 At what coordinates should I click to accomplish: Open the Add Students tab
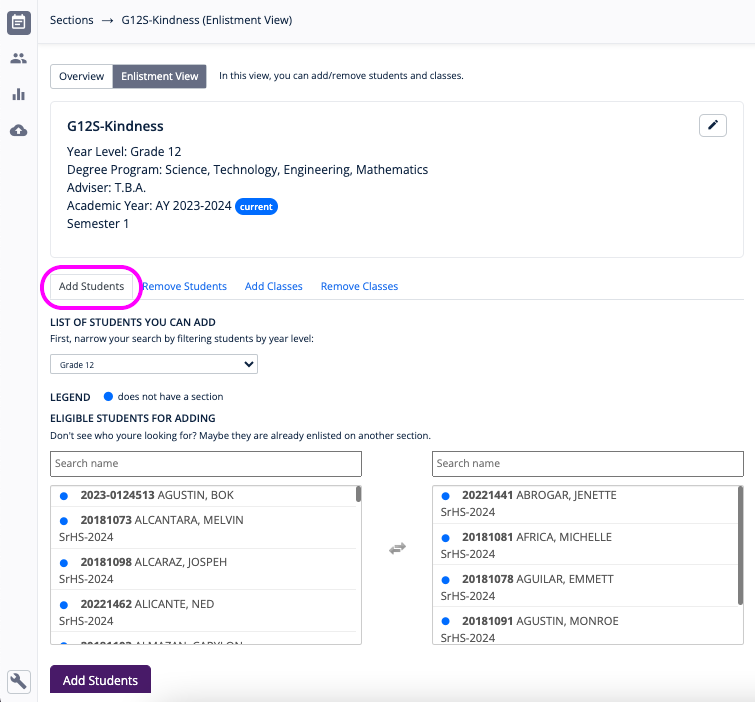coord(91,286)
